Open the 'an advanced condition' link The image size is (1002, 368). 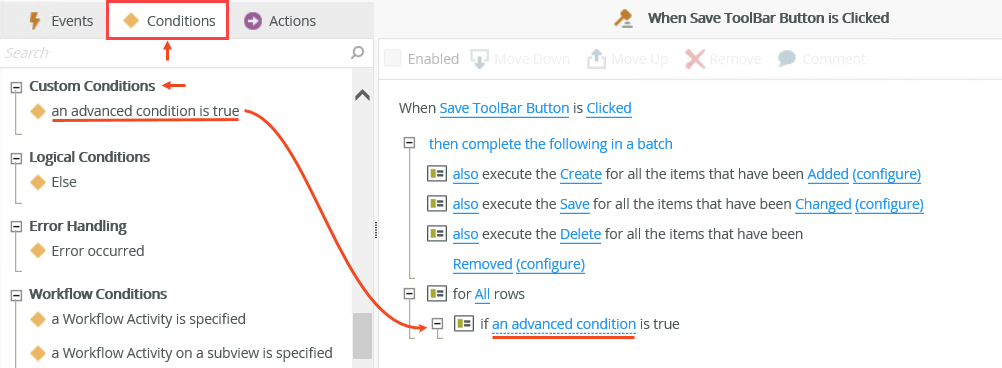564,324
